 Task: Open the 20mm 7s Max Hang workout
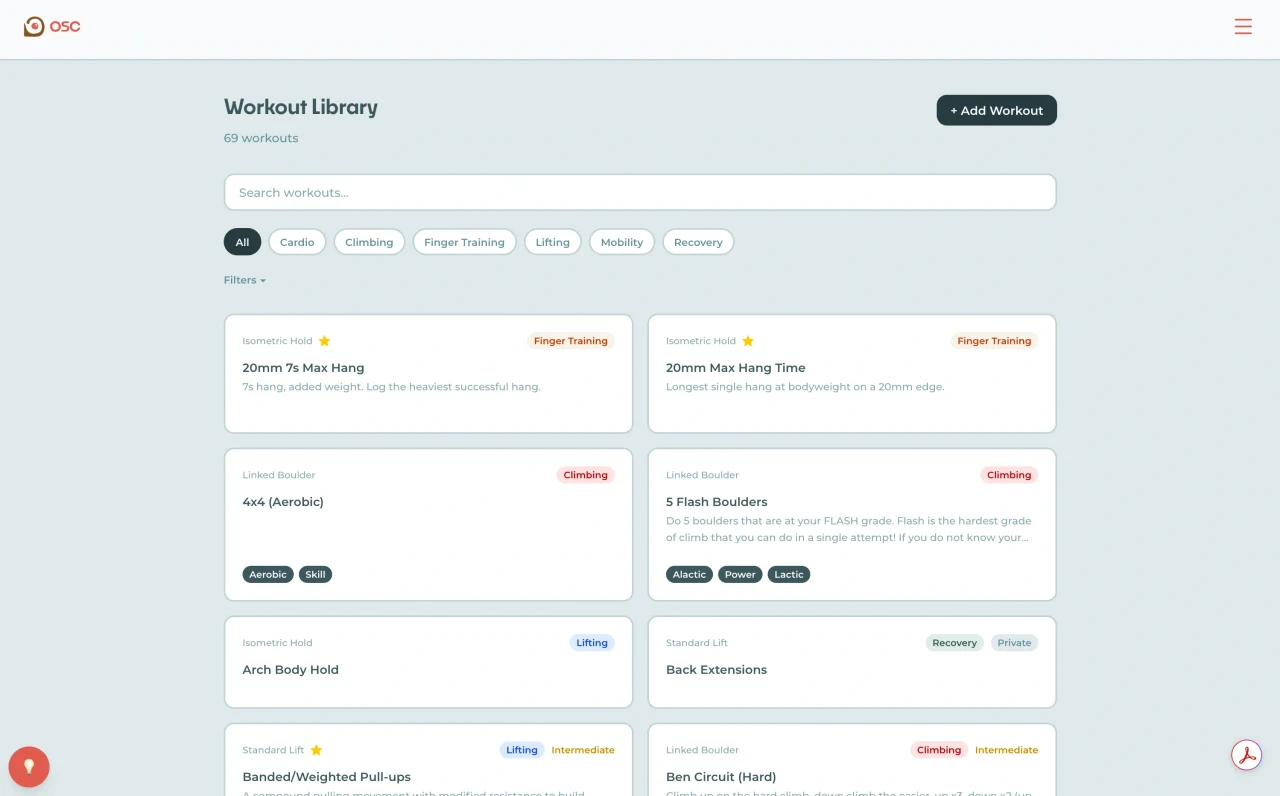tap(428, 373)
